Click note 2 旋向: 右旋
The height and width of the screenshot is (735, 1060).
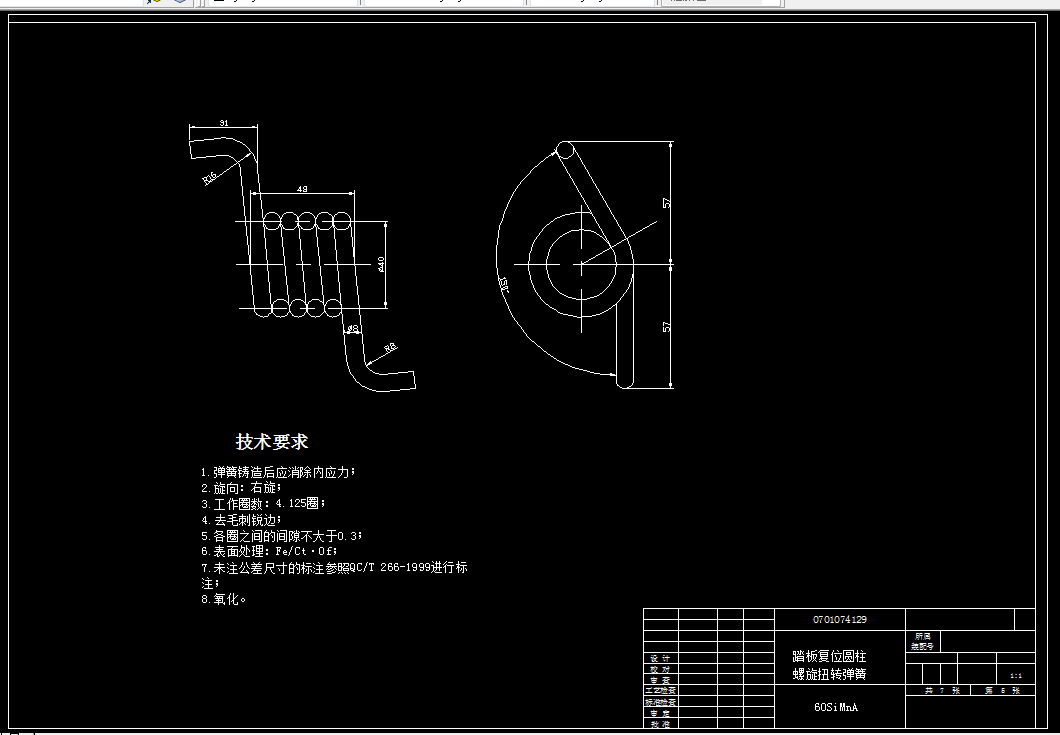click(241, 488)
